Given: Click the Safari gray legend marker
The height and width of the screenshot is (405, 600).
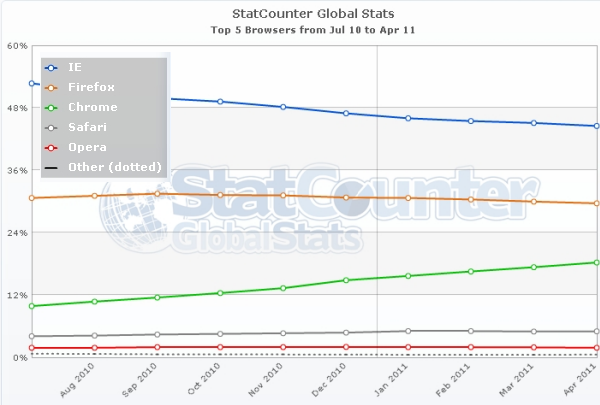Looking at the screenshot, I should coord(50,127).
